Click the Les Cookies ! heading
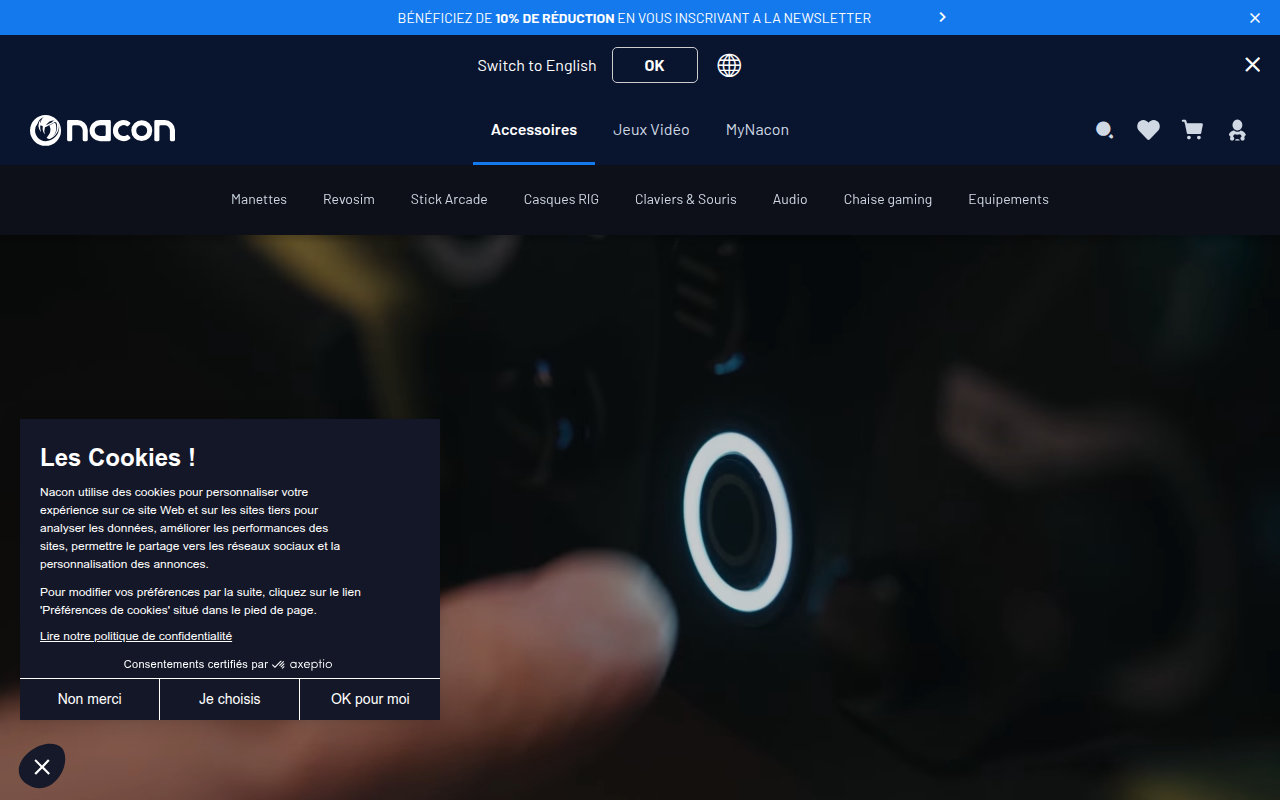1280x800 pixels. pyautogui.click(x=118, y=457)
